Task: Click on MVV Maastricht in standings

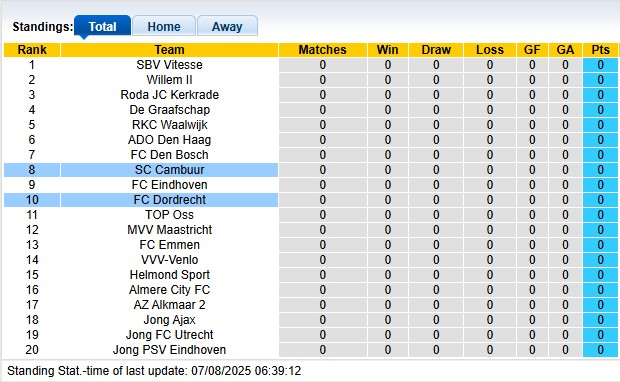Action: click(169, 229)
